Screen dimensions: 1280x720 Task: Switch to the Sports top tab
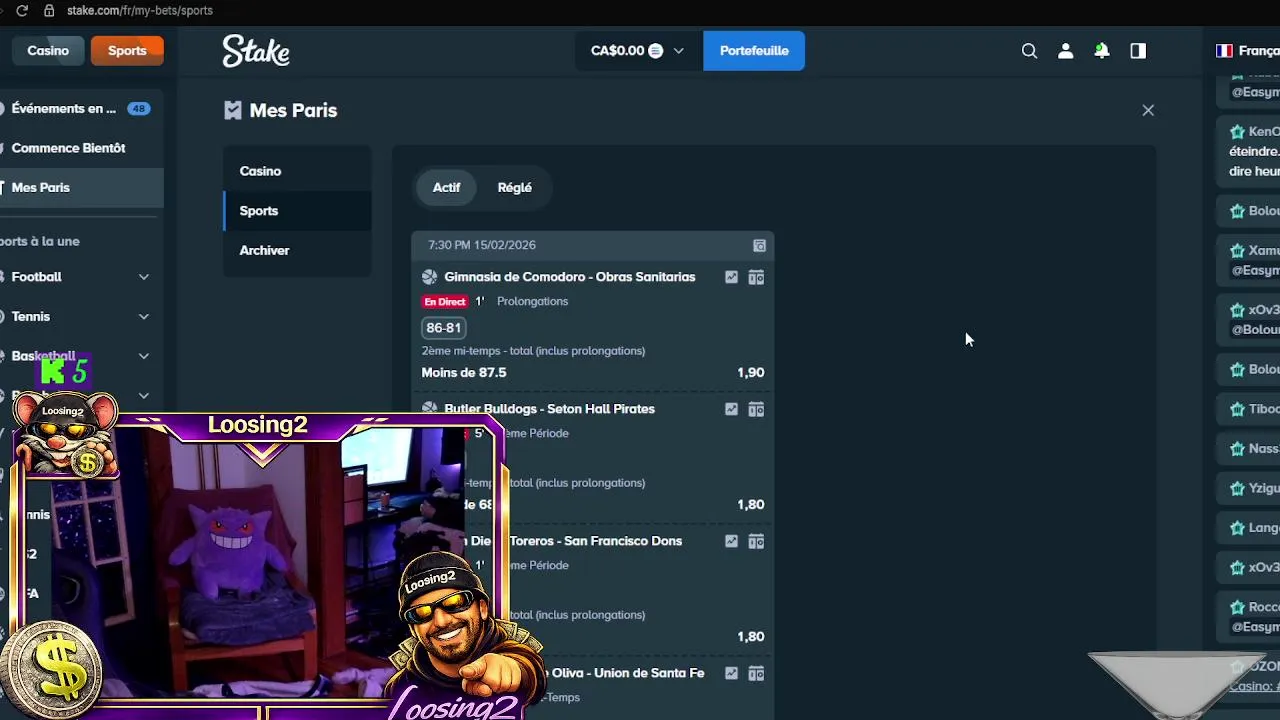(x=127, y=51)
